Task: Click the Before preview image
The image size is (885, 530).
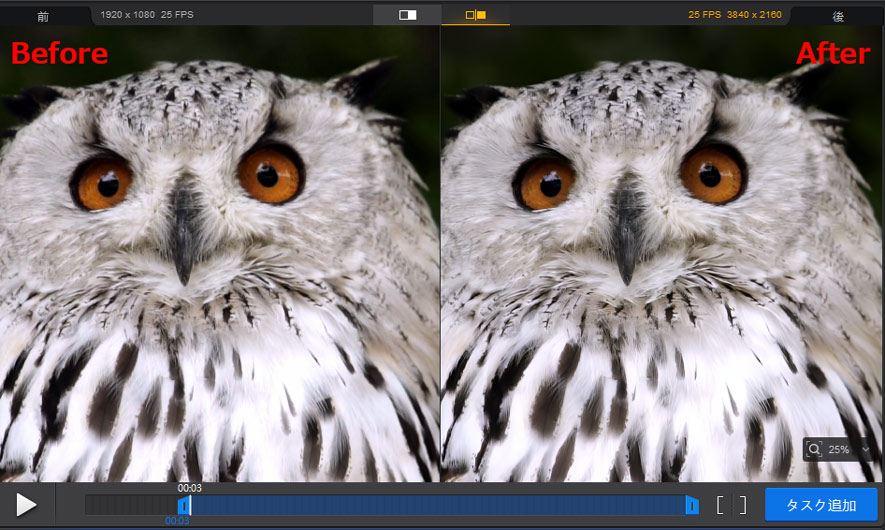Action: 220,253
